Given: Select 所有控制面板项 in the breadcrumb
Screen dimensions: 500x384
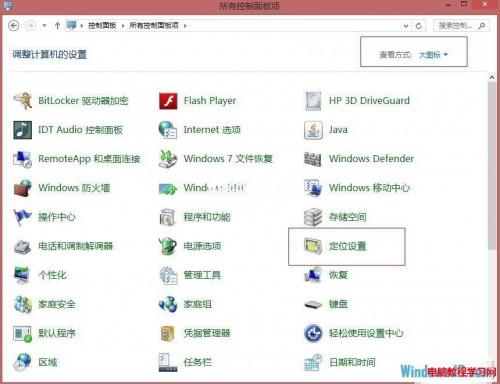Looking at the screenshot, I should (x=154, y=26).
